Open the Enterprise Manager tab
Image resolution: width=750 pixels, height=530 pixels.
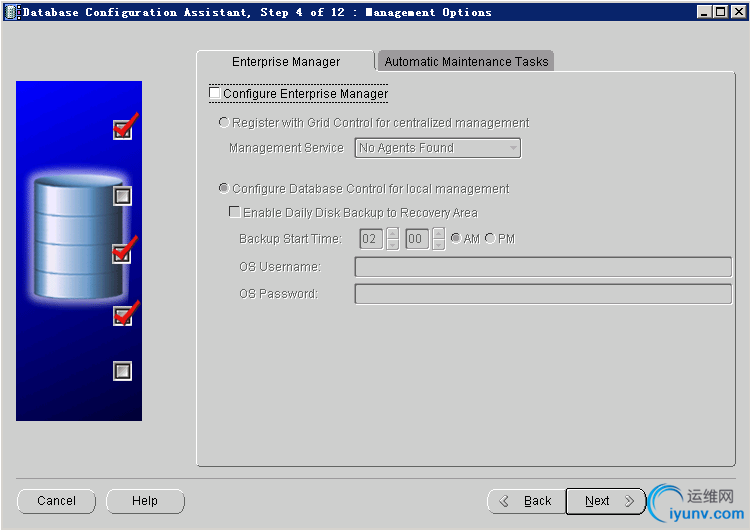point(286,62)
